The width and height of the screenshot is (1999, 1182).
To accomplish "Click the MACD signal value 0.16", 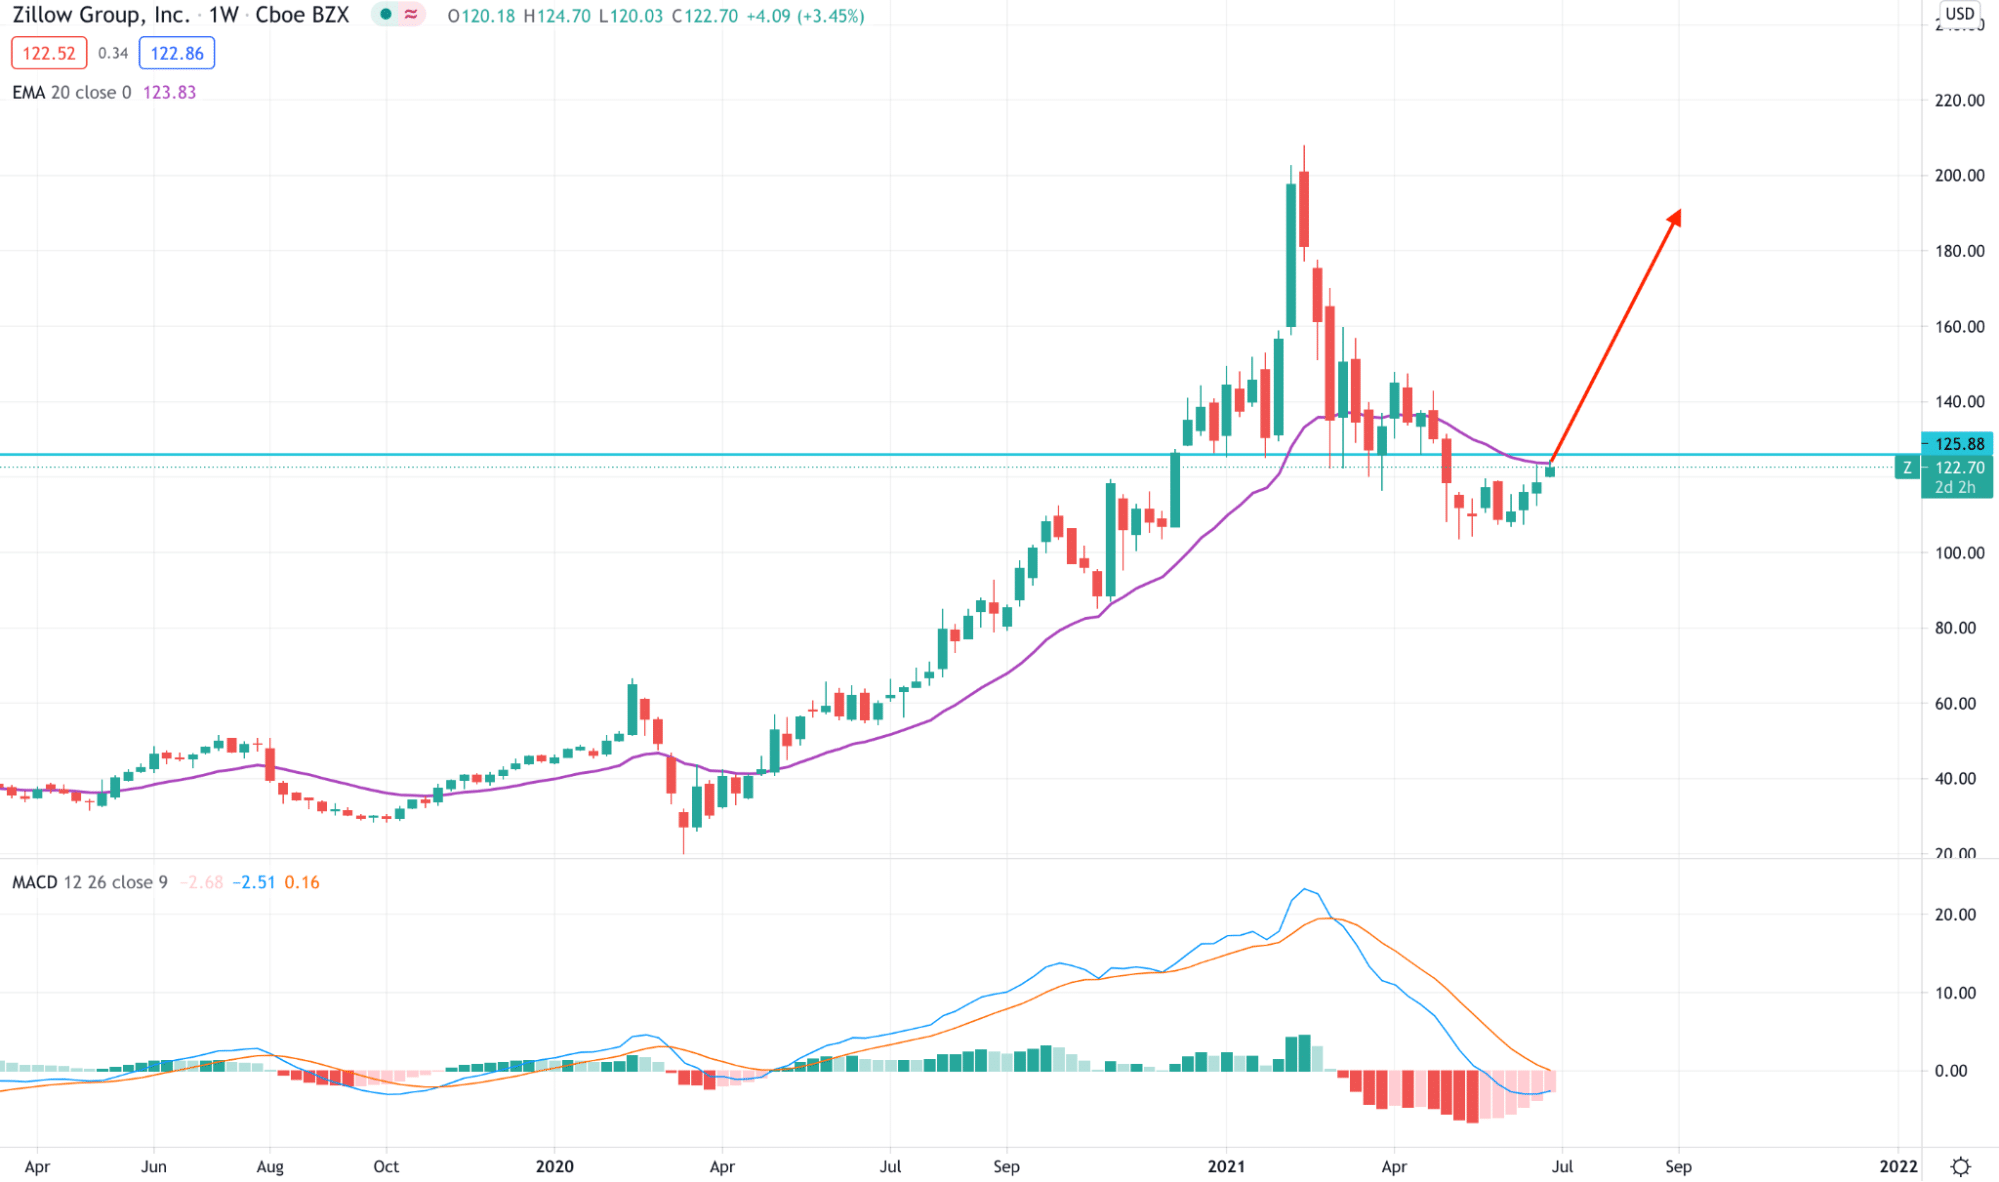I will coord(302,882).
